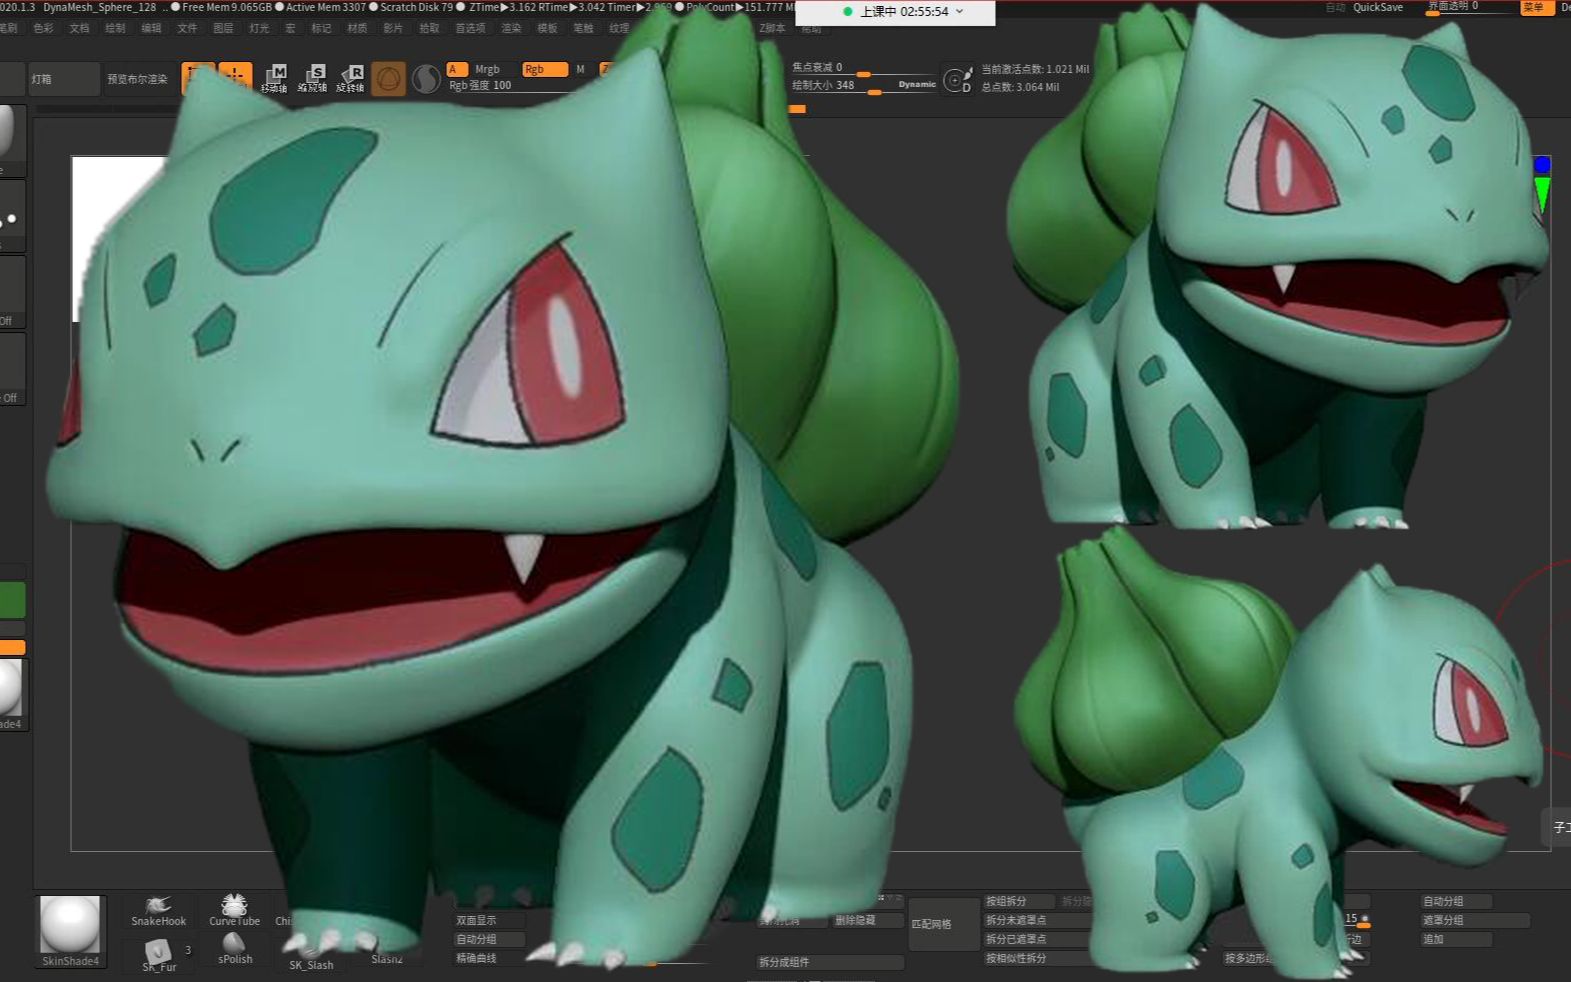Click the 删除隐藏 button
Viewport: 1571px width, 982px height.
pyautogui.click(x=866, y=920)
